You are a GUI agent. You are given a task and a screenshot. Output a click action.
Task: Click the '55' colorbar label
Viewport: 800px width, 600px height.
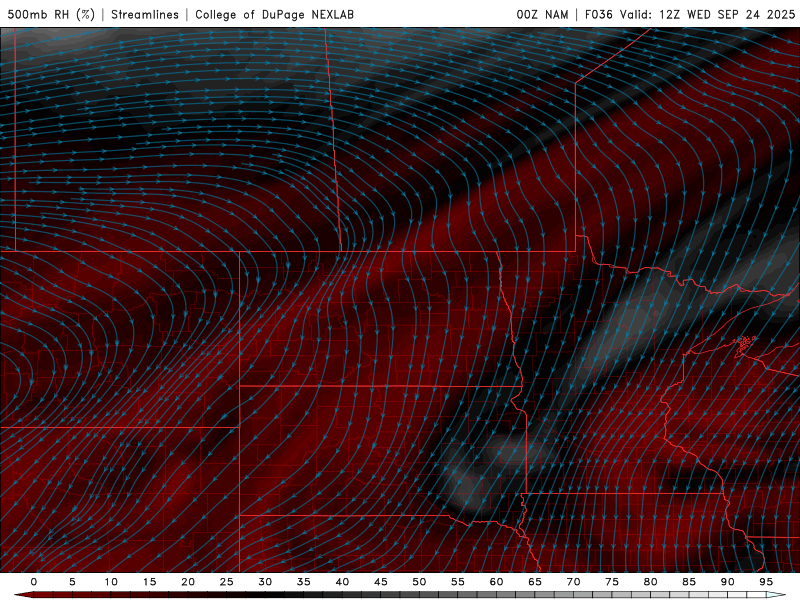(x=457, y=582)
